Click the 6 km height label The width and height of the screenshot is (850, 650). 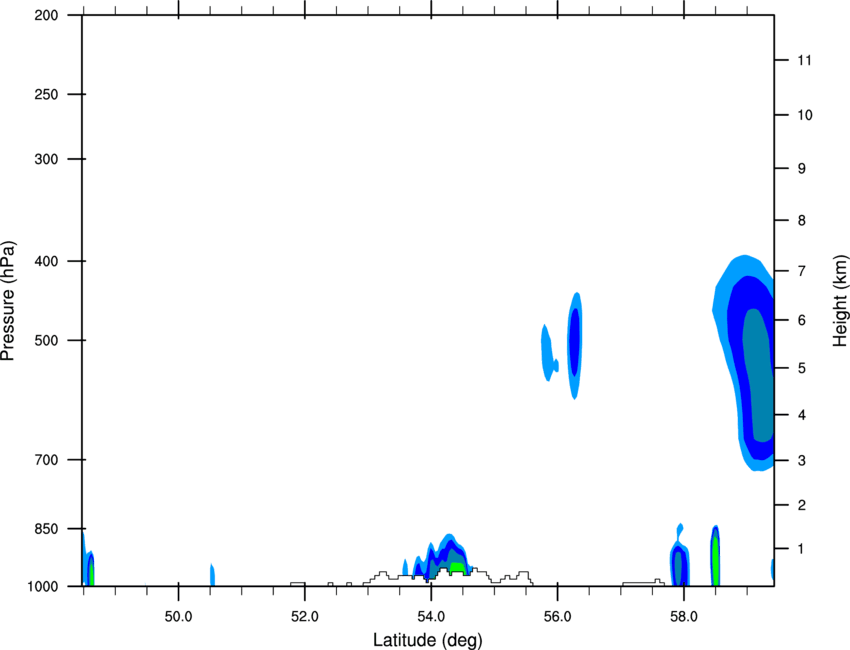802,320
